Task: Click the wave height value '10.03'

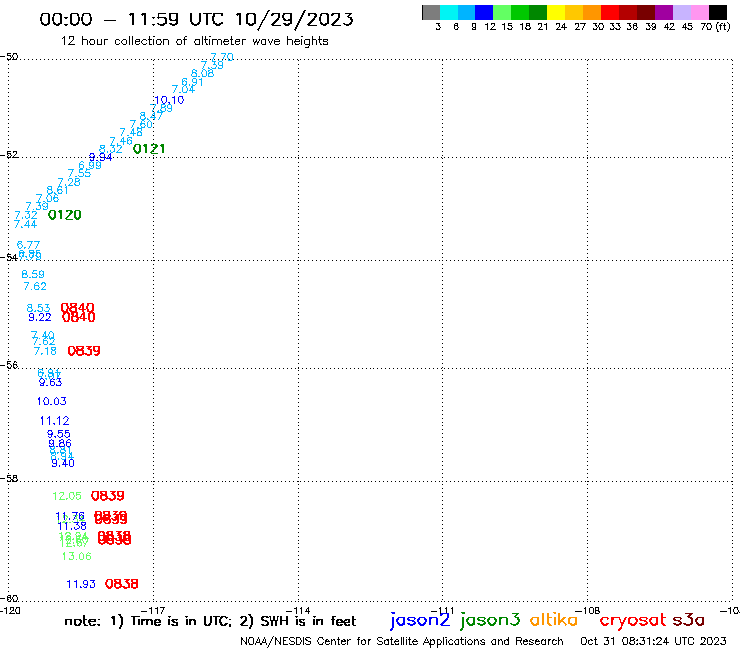Action: [51, 401]
